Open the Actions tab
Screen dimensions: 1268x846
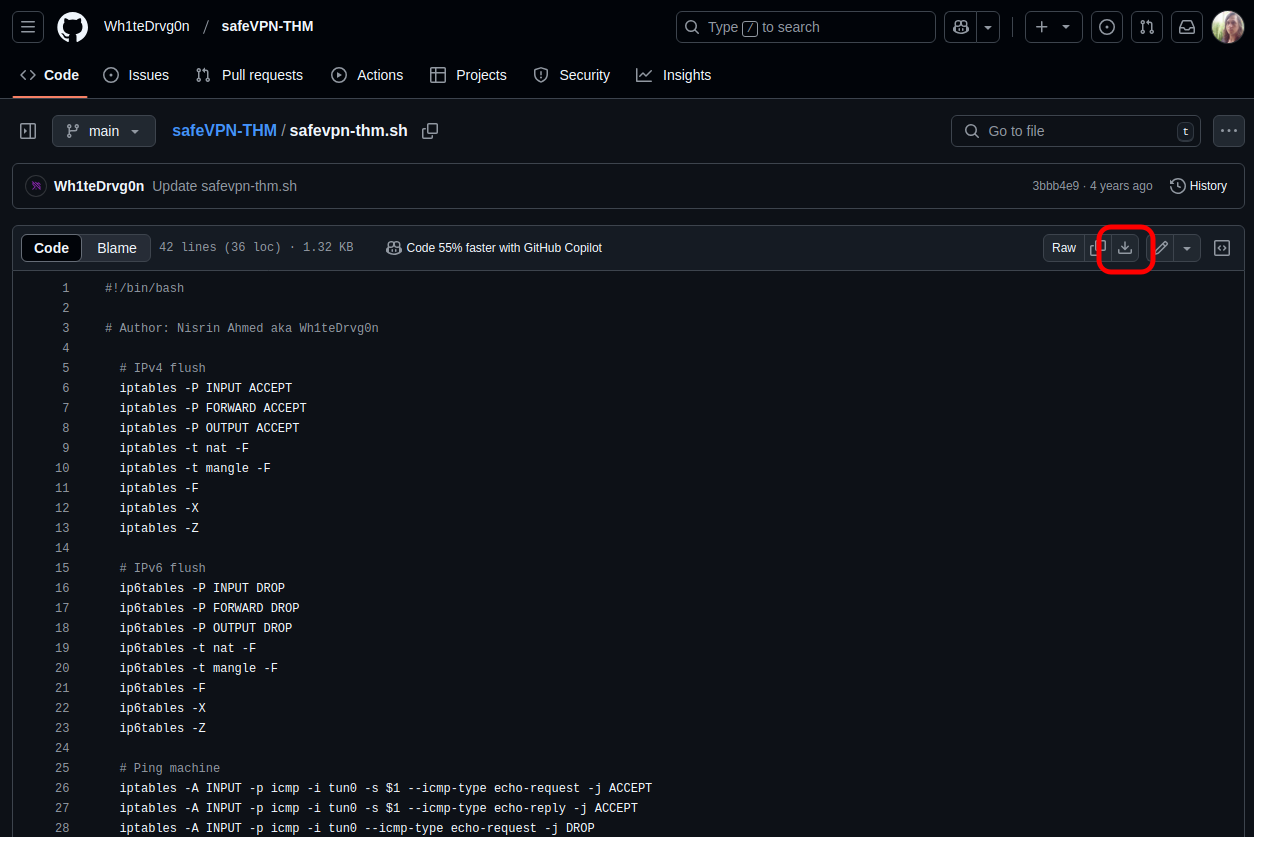coord(367,75)
